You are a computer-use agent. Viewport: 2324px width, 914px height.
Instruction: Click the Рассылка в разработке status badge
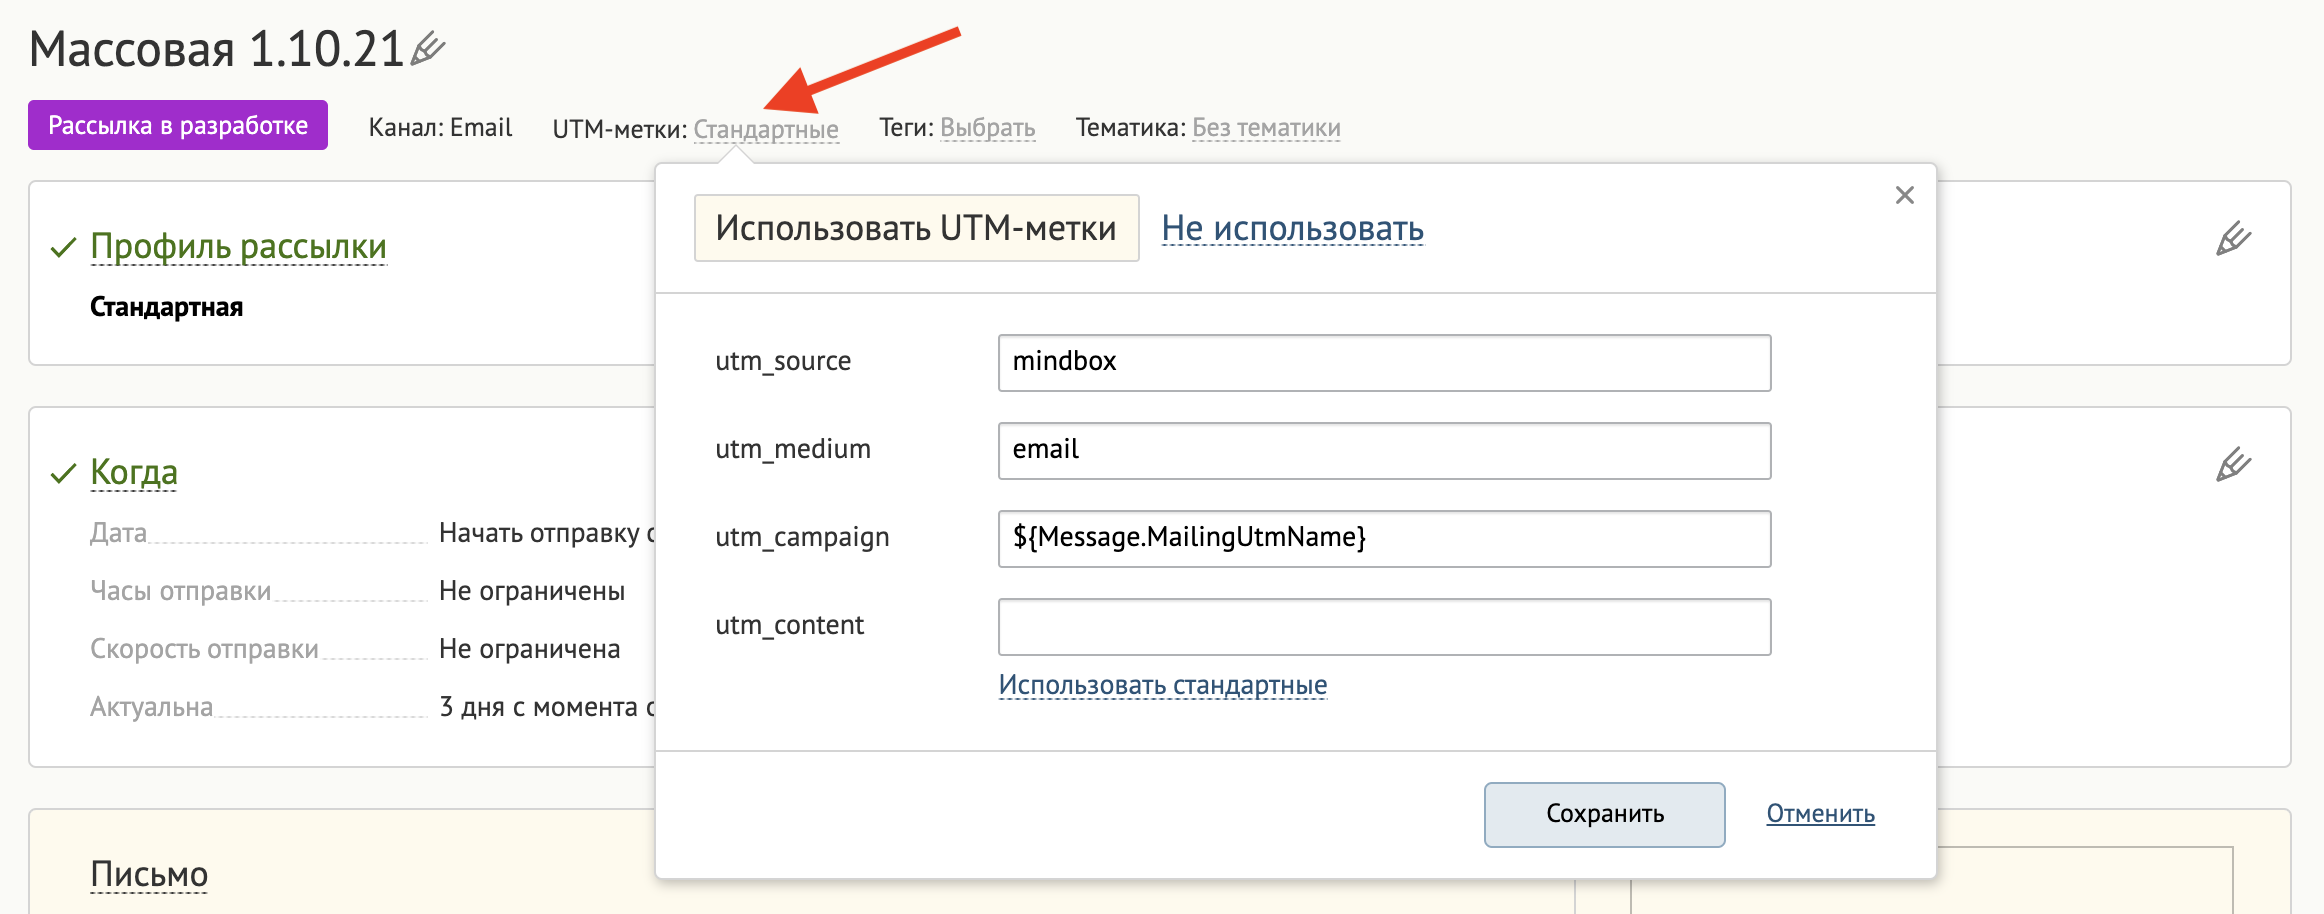[x=178, y=125]
